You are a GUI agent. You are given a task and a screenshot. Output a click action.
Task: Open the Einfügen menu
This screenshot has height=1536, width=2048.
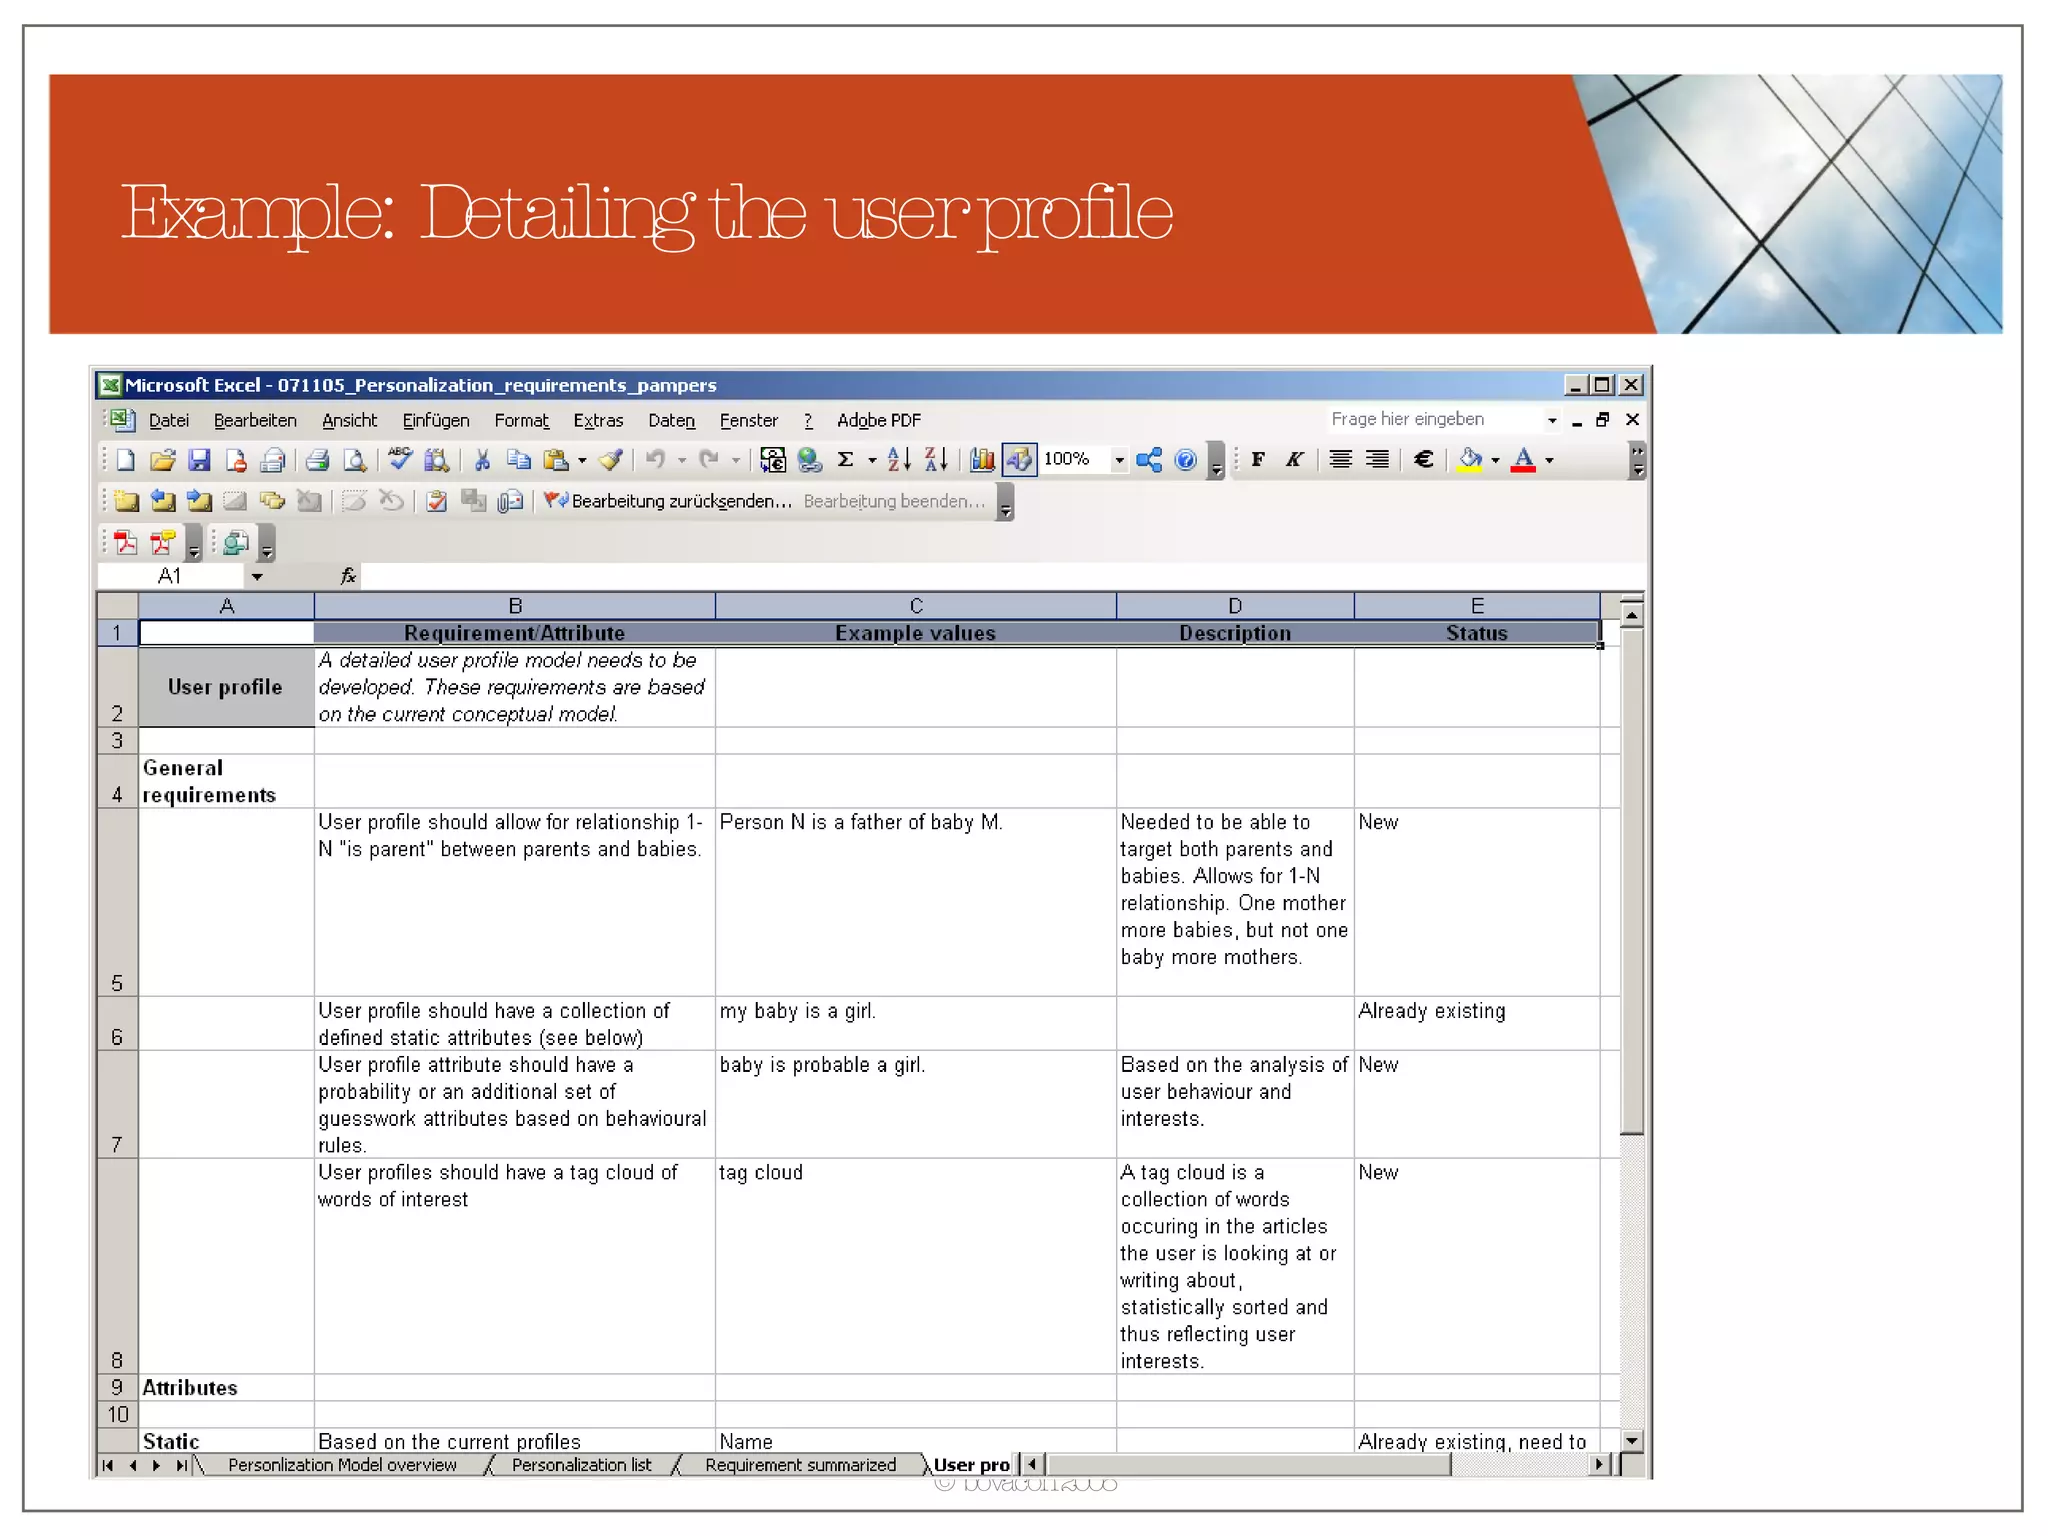coord(436,421)
